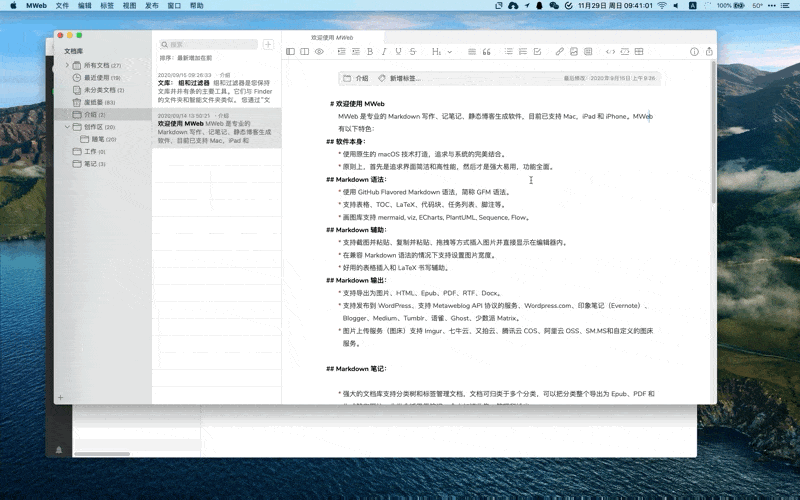
Task: Apply strikethrough formatting
Action: [x=413, y=52]
